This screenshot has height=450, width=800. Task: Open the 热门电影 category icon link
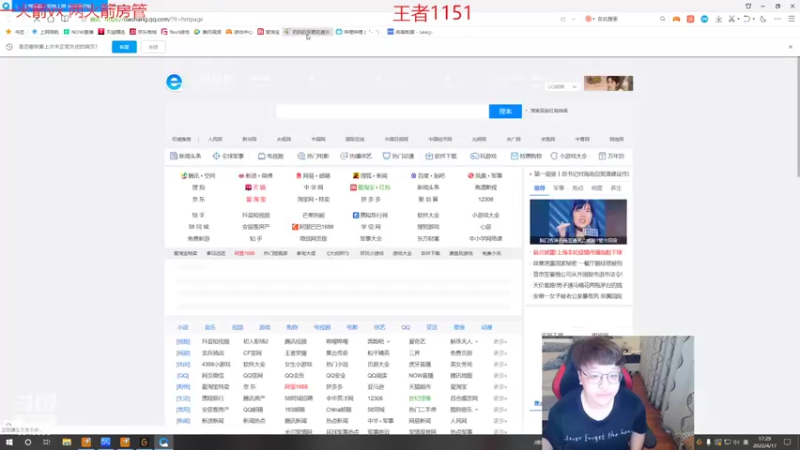point(313,156)
